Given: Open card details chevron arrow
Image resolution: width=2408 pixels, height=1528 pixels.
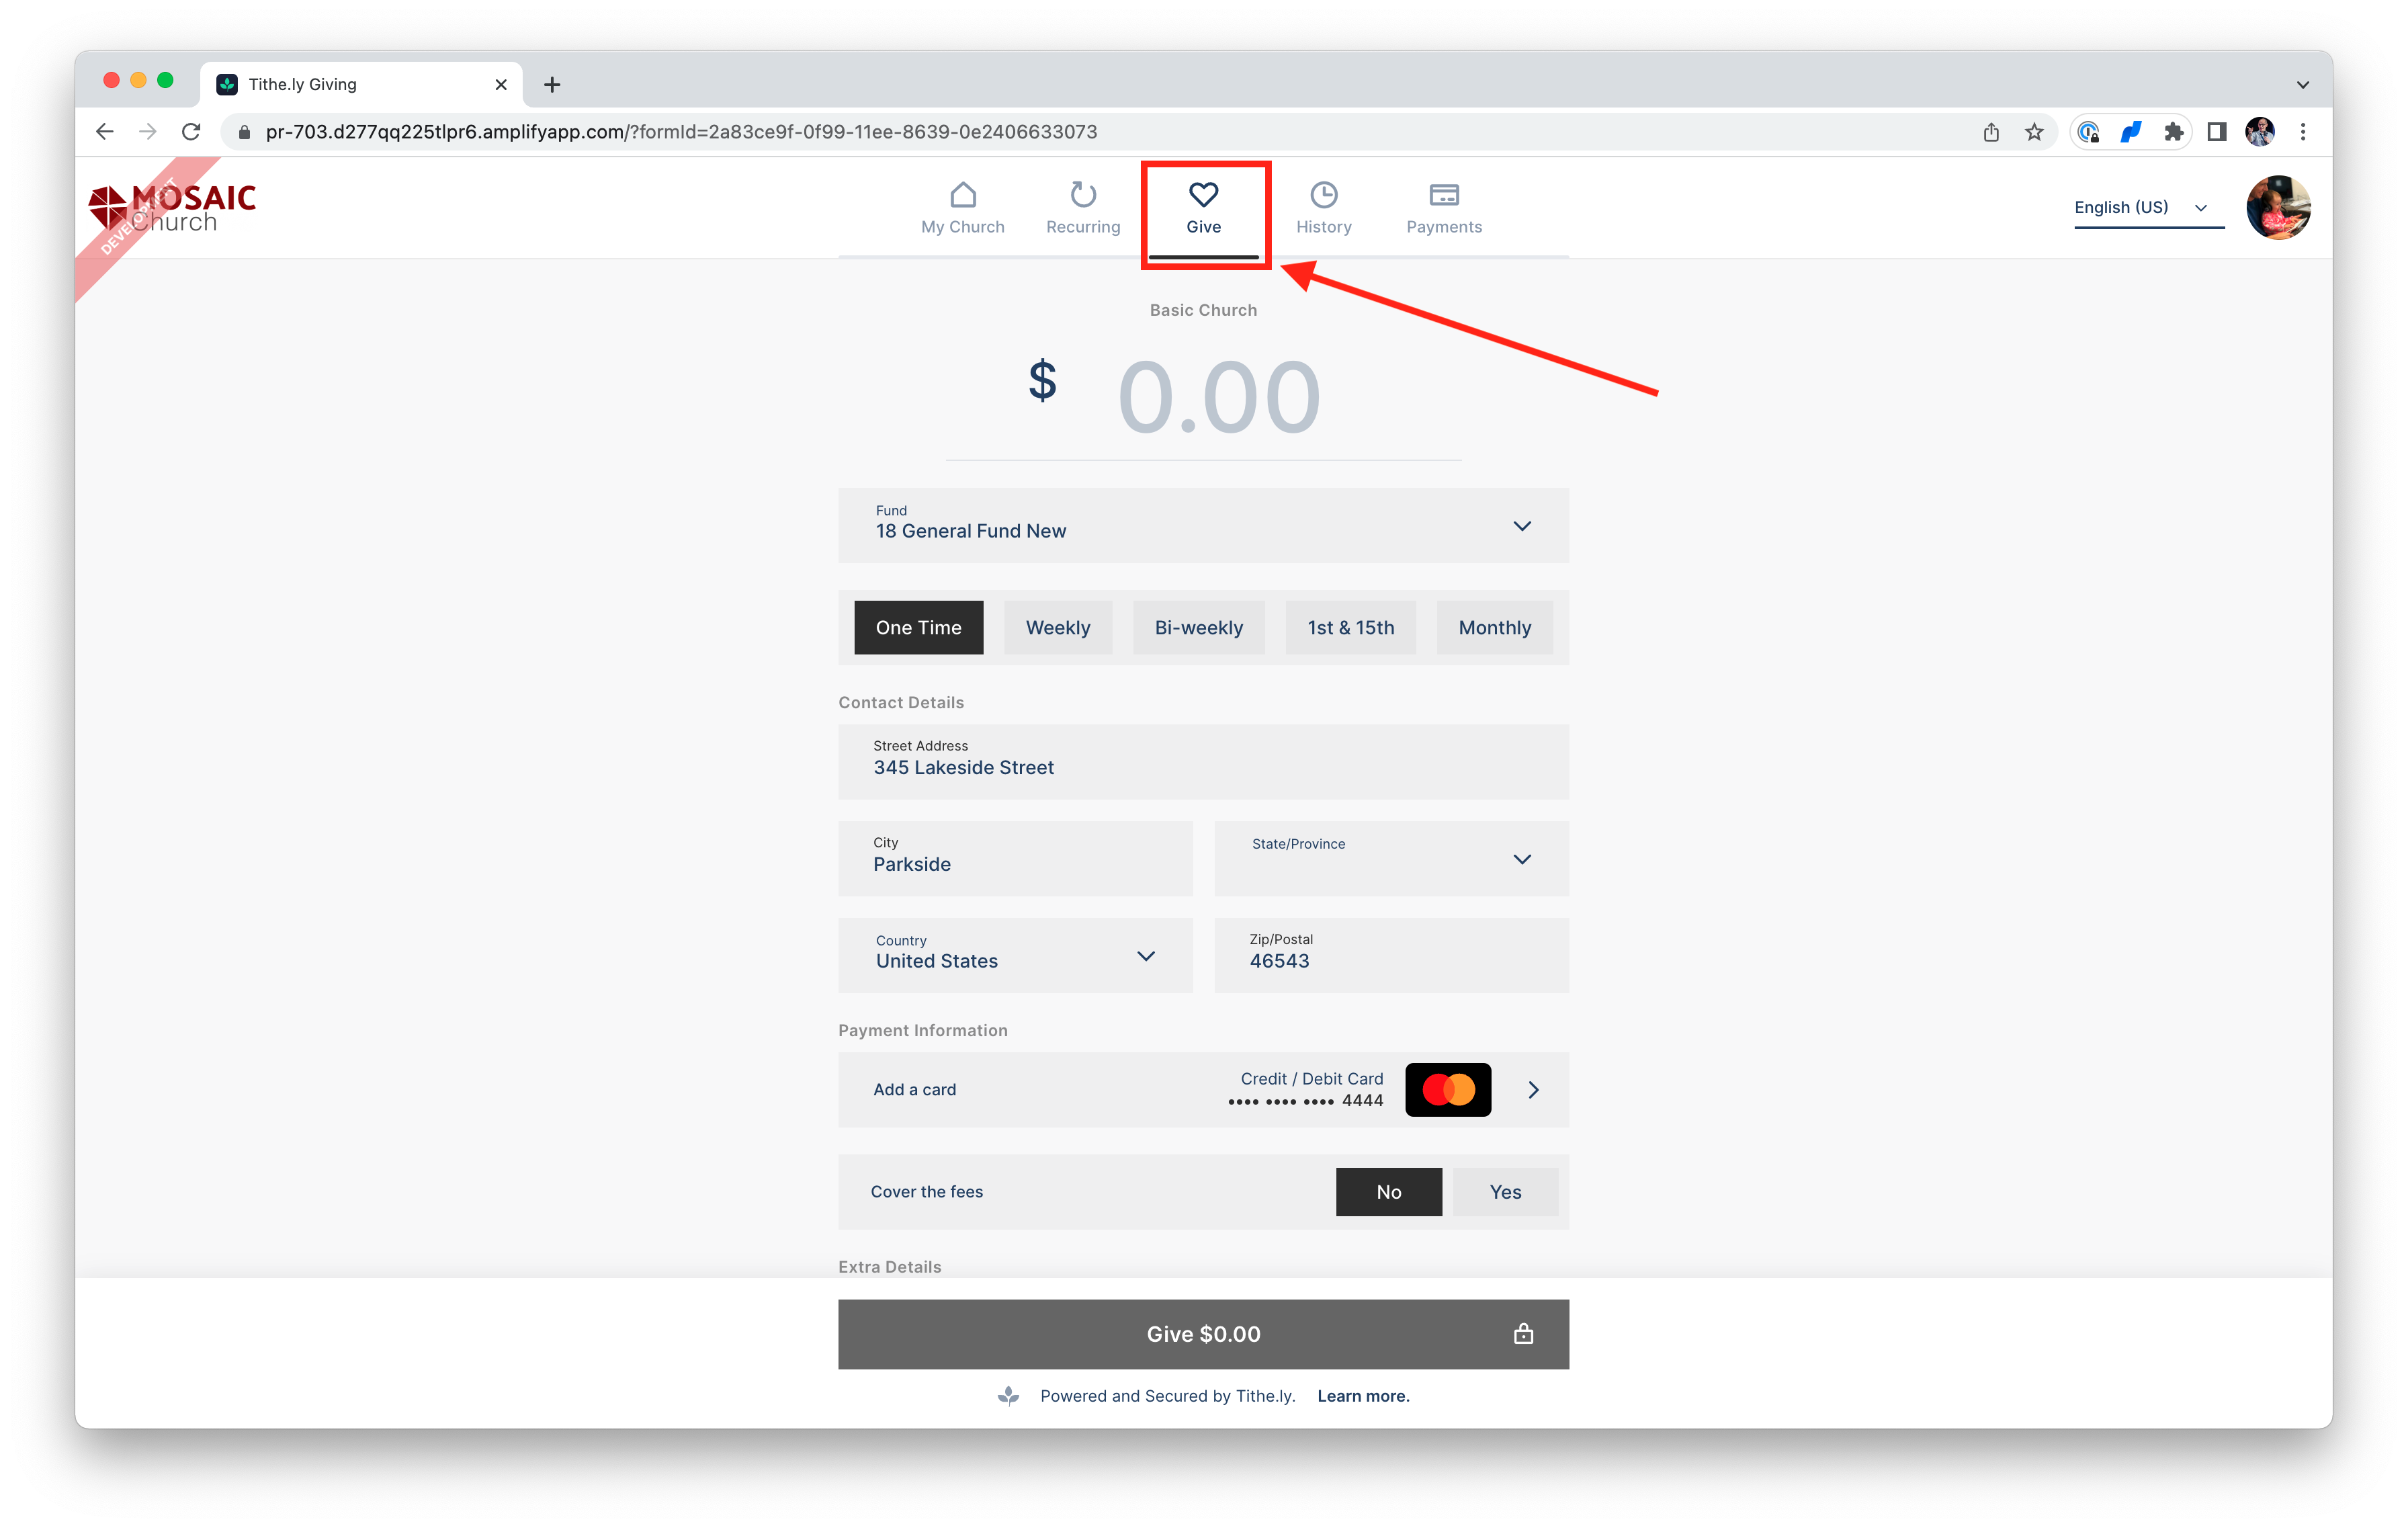Looking at the screenshot, I should coord(1533,1090).
